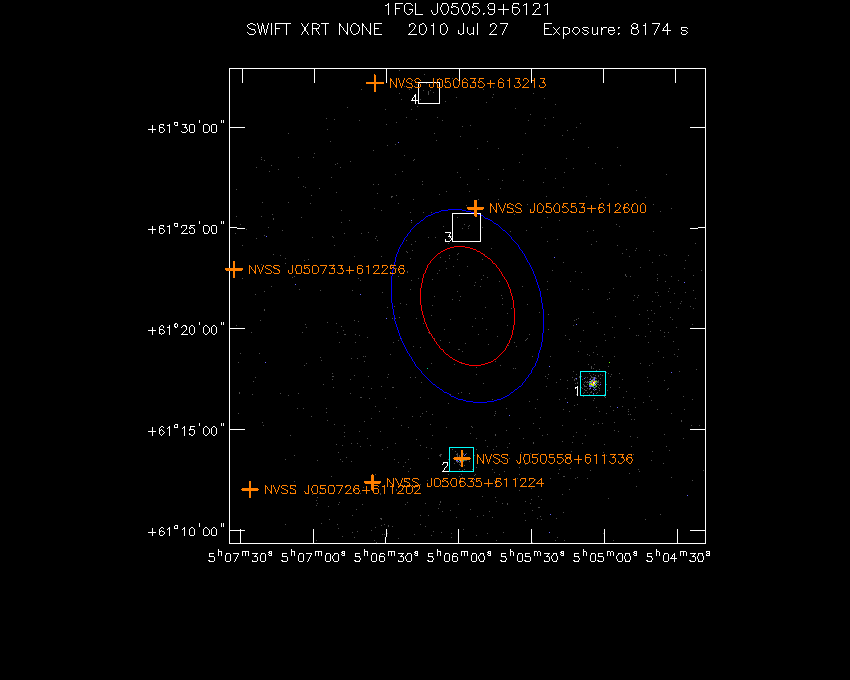
Task: Click the +61°25'00" declination label
Action: (x=186, y=229)
